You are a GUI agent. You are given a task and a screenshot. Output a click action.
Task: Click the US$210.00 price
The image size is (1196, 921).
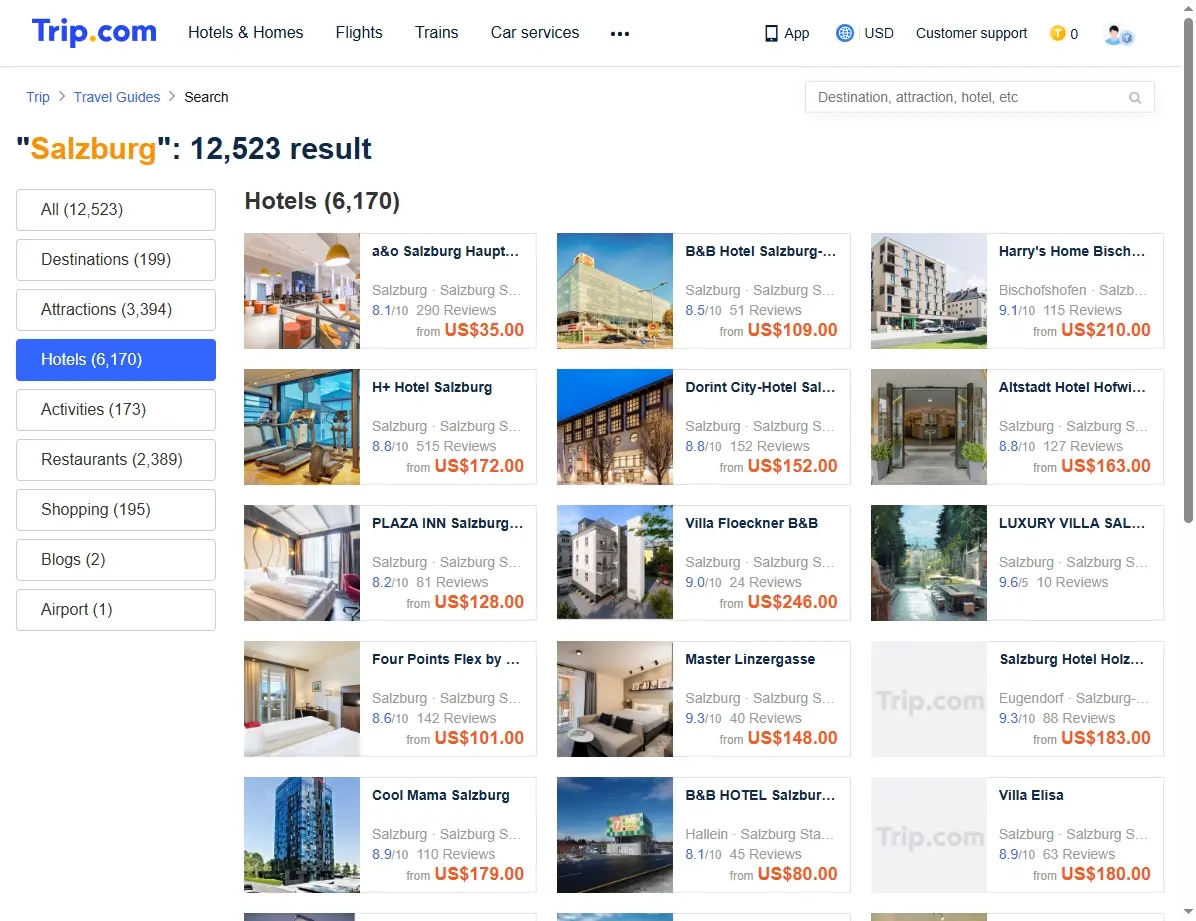1105,330
